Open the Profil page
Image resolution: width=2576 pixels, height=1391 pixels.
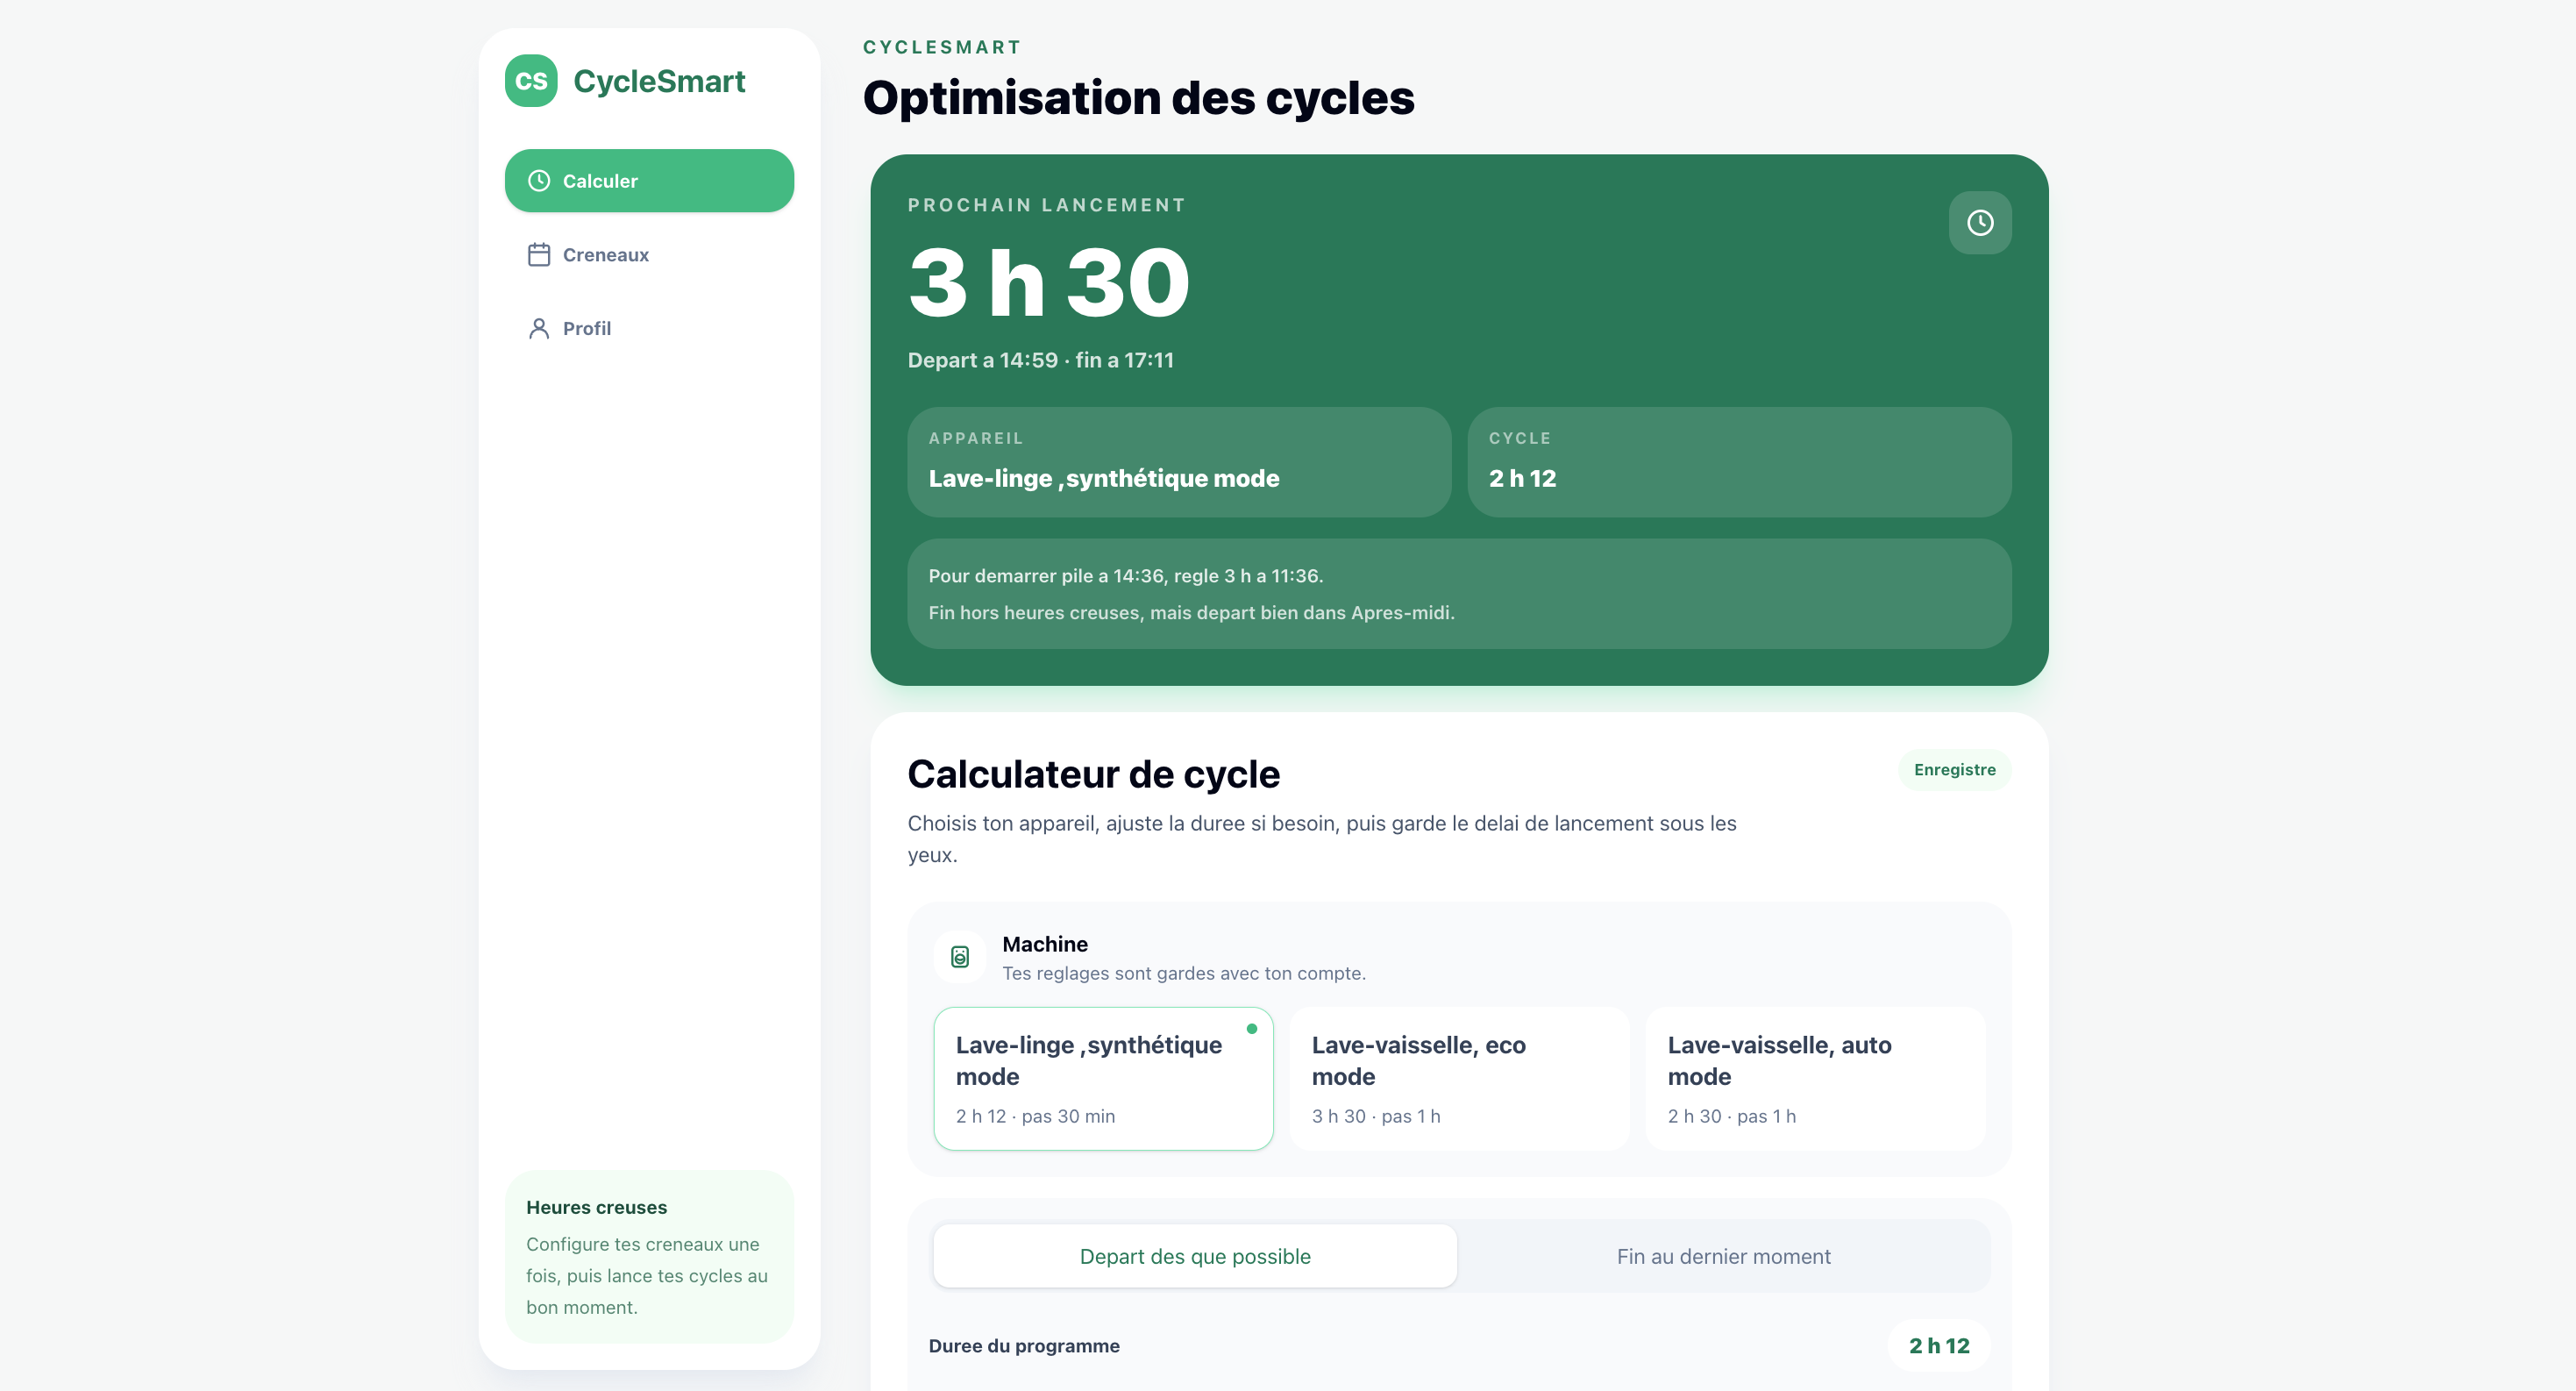(649, 328)
